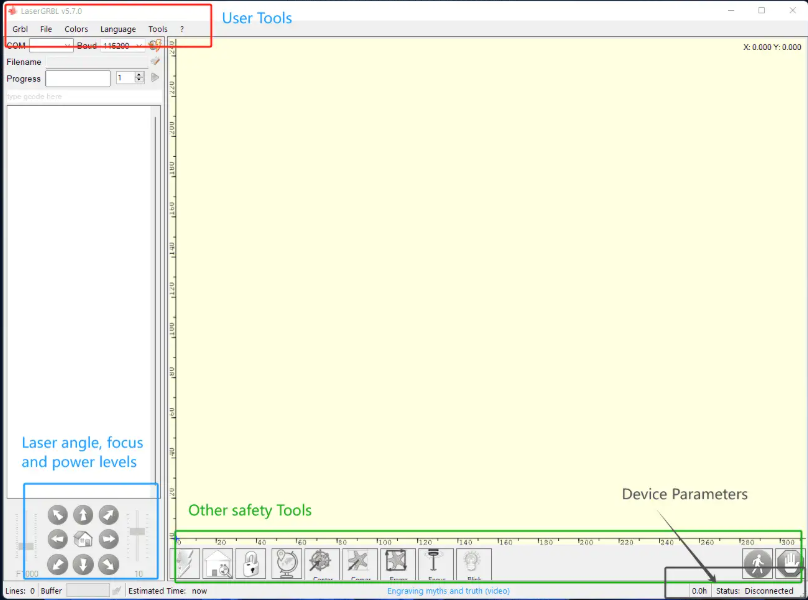This screenshot has height=600, width=808.
Task: Click the Frame custom button
Action: coord(397,563)
